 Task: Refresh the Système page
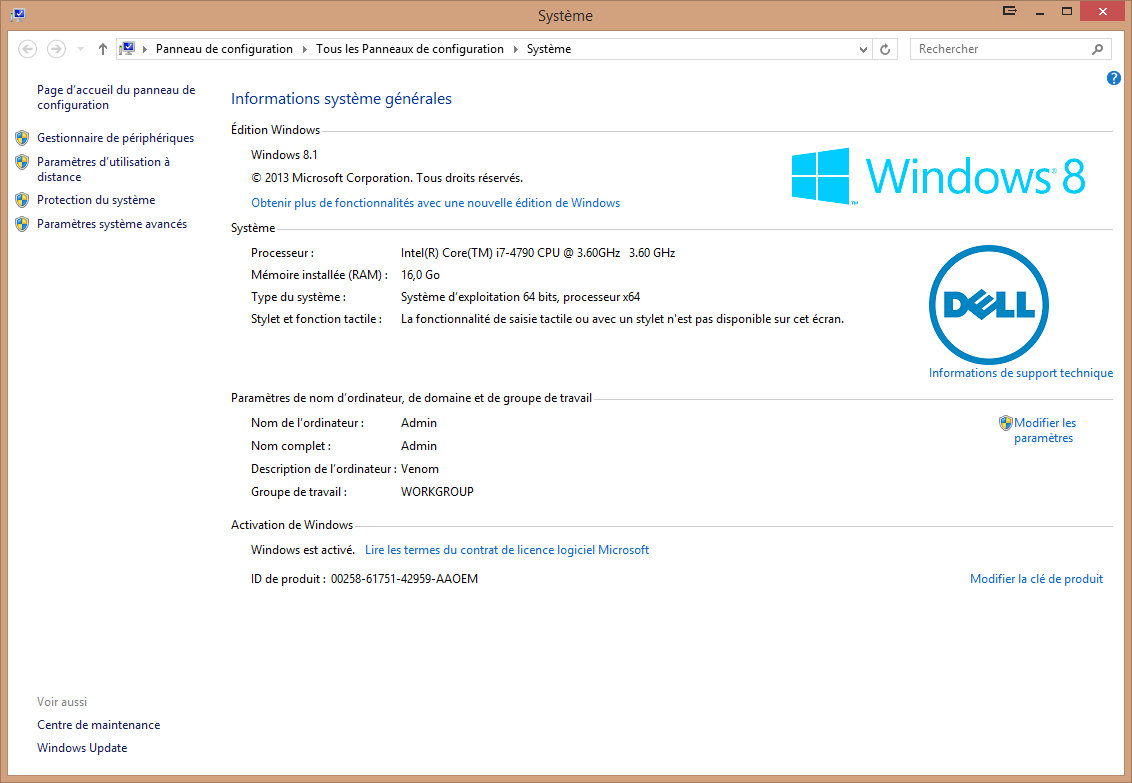885,49
